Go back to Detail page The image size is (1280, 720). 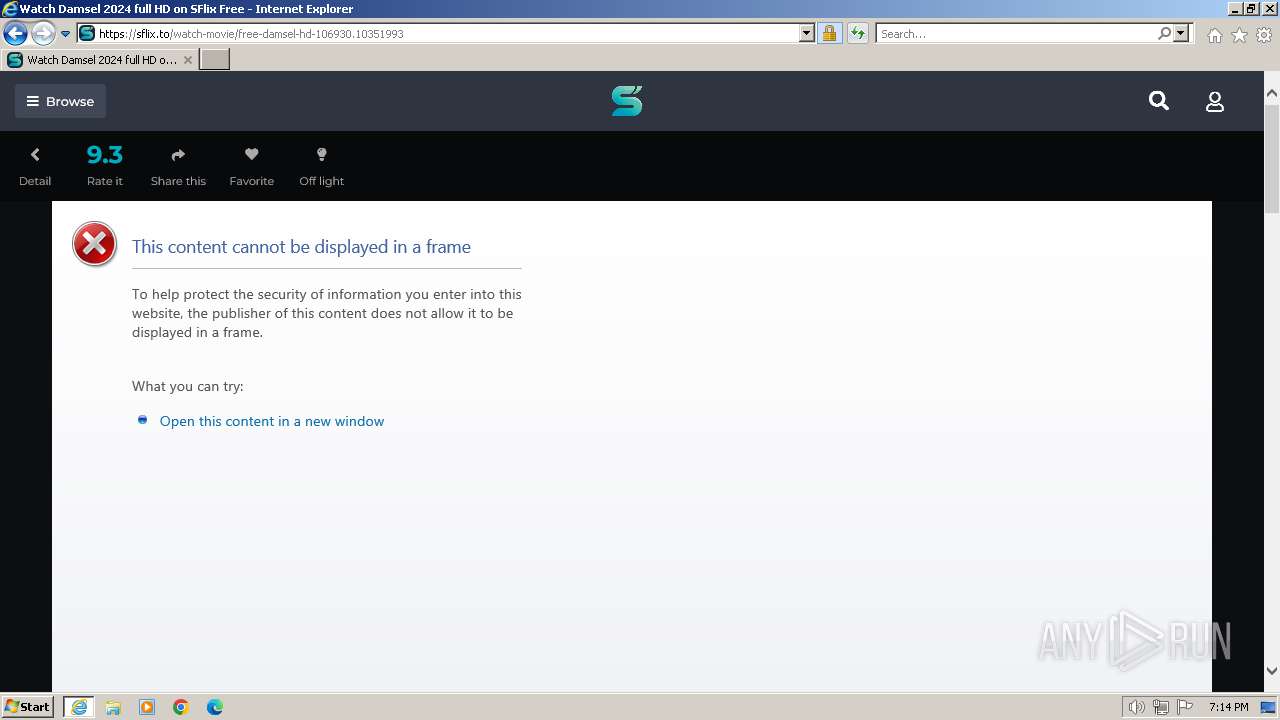35,166
